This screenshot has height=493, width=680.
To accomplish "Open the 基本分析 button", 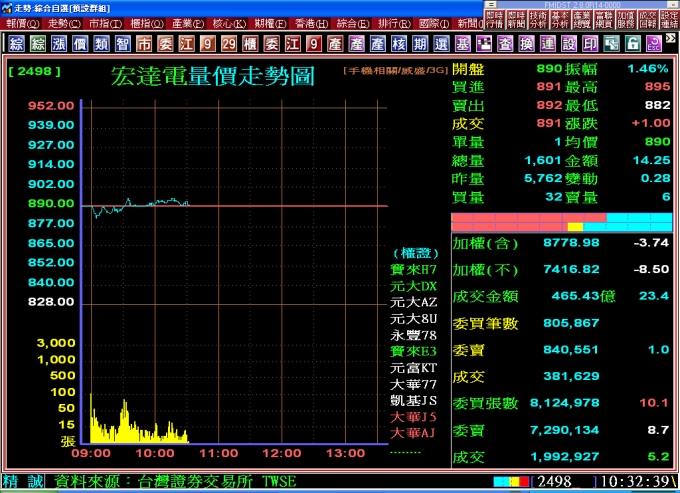I will (x=560, y=20).
